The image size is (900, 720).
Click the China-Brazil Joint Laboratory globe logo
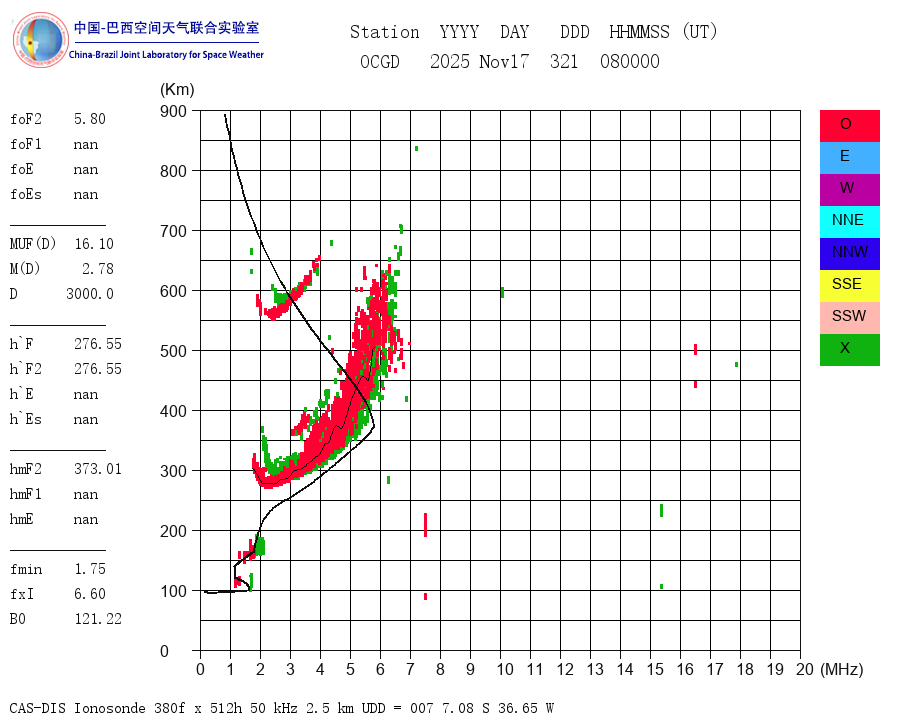[40, 40]
